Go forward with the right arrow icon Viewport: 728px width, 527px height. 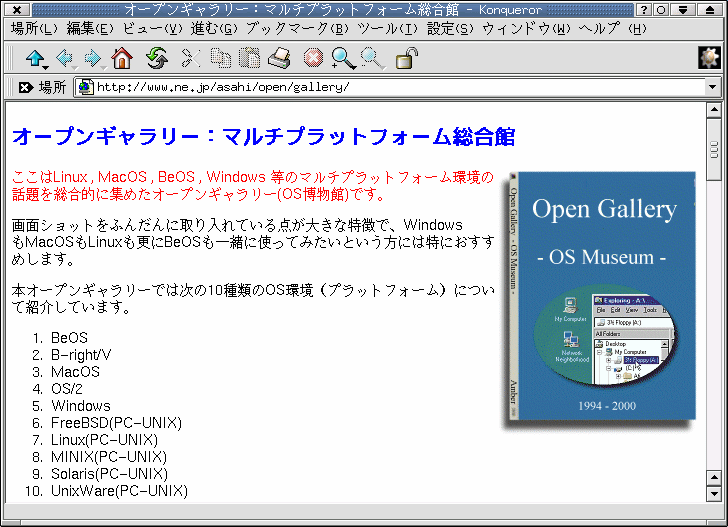click(93, 59)
